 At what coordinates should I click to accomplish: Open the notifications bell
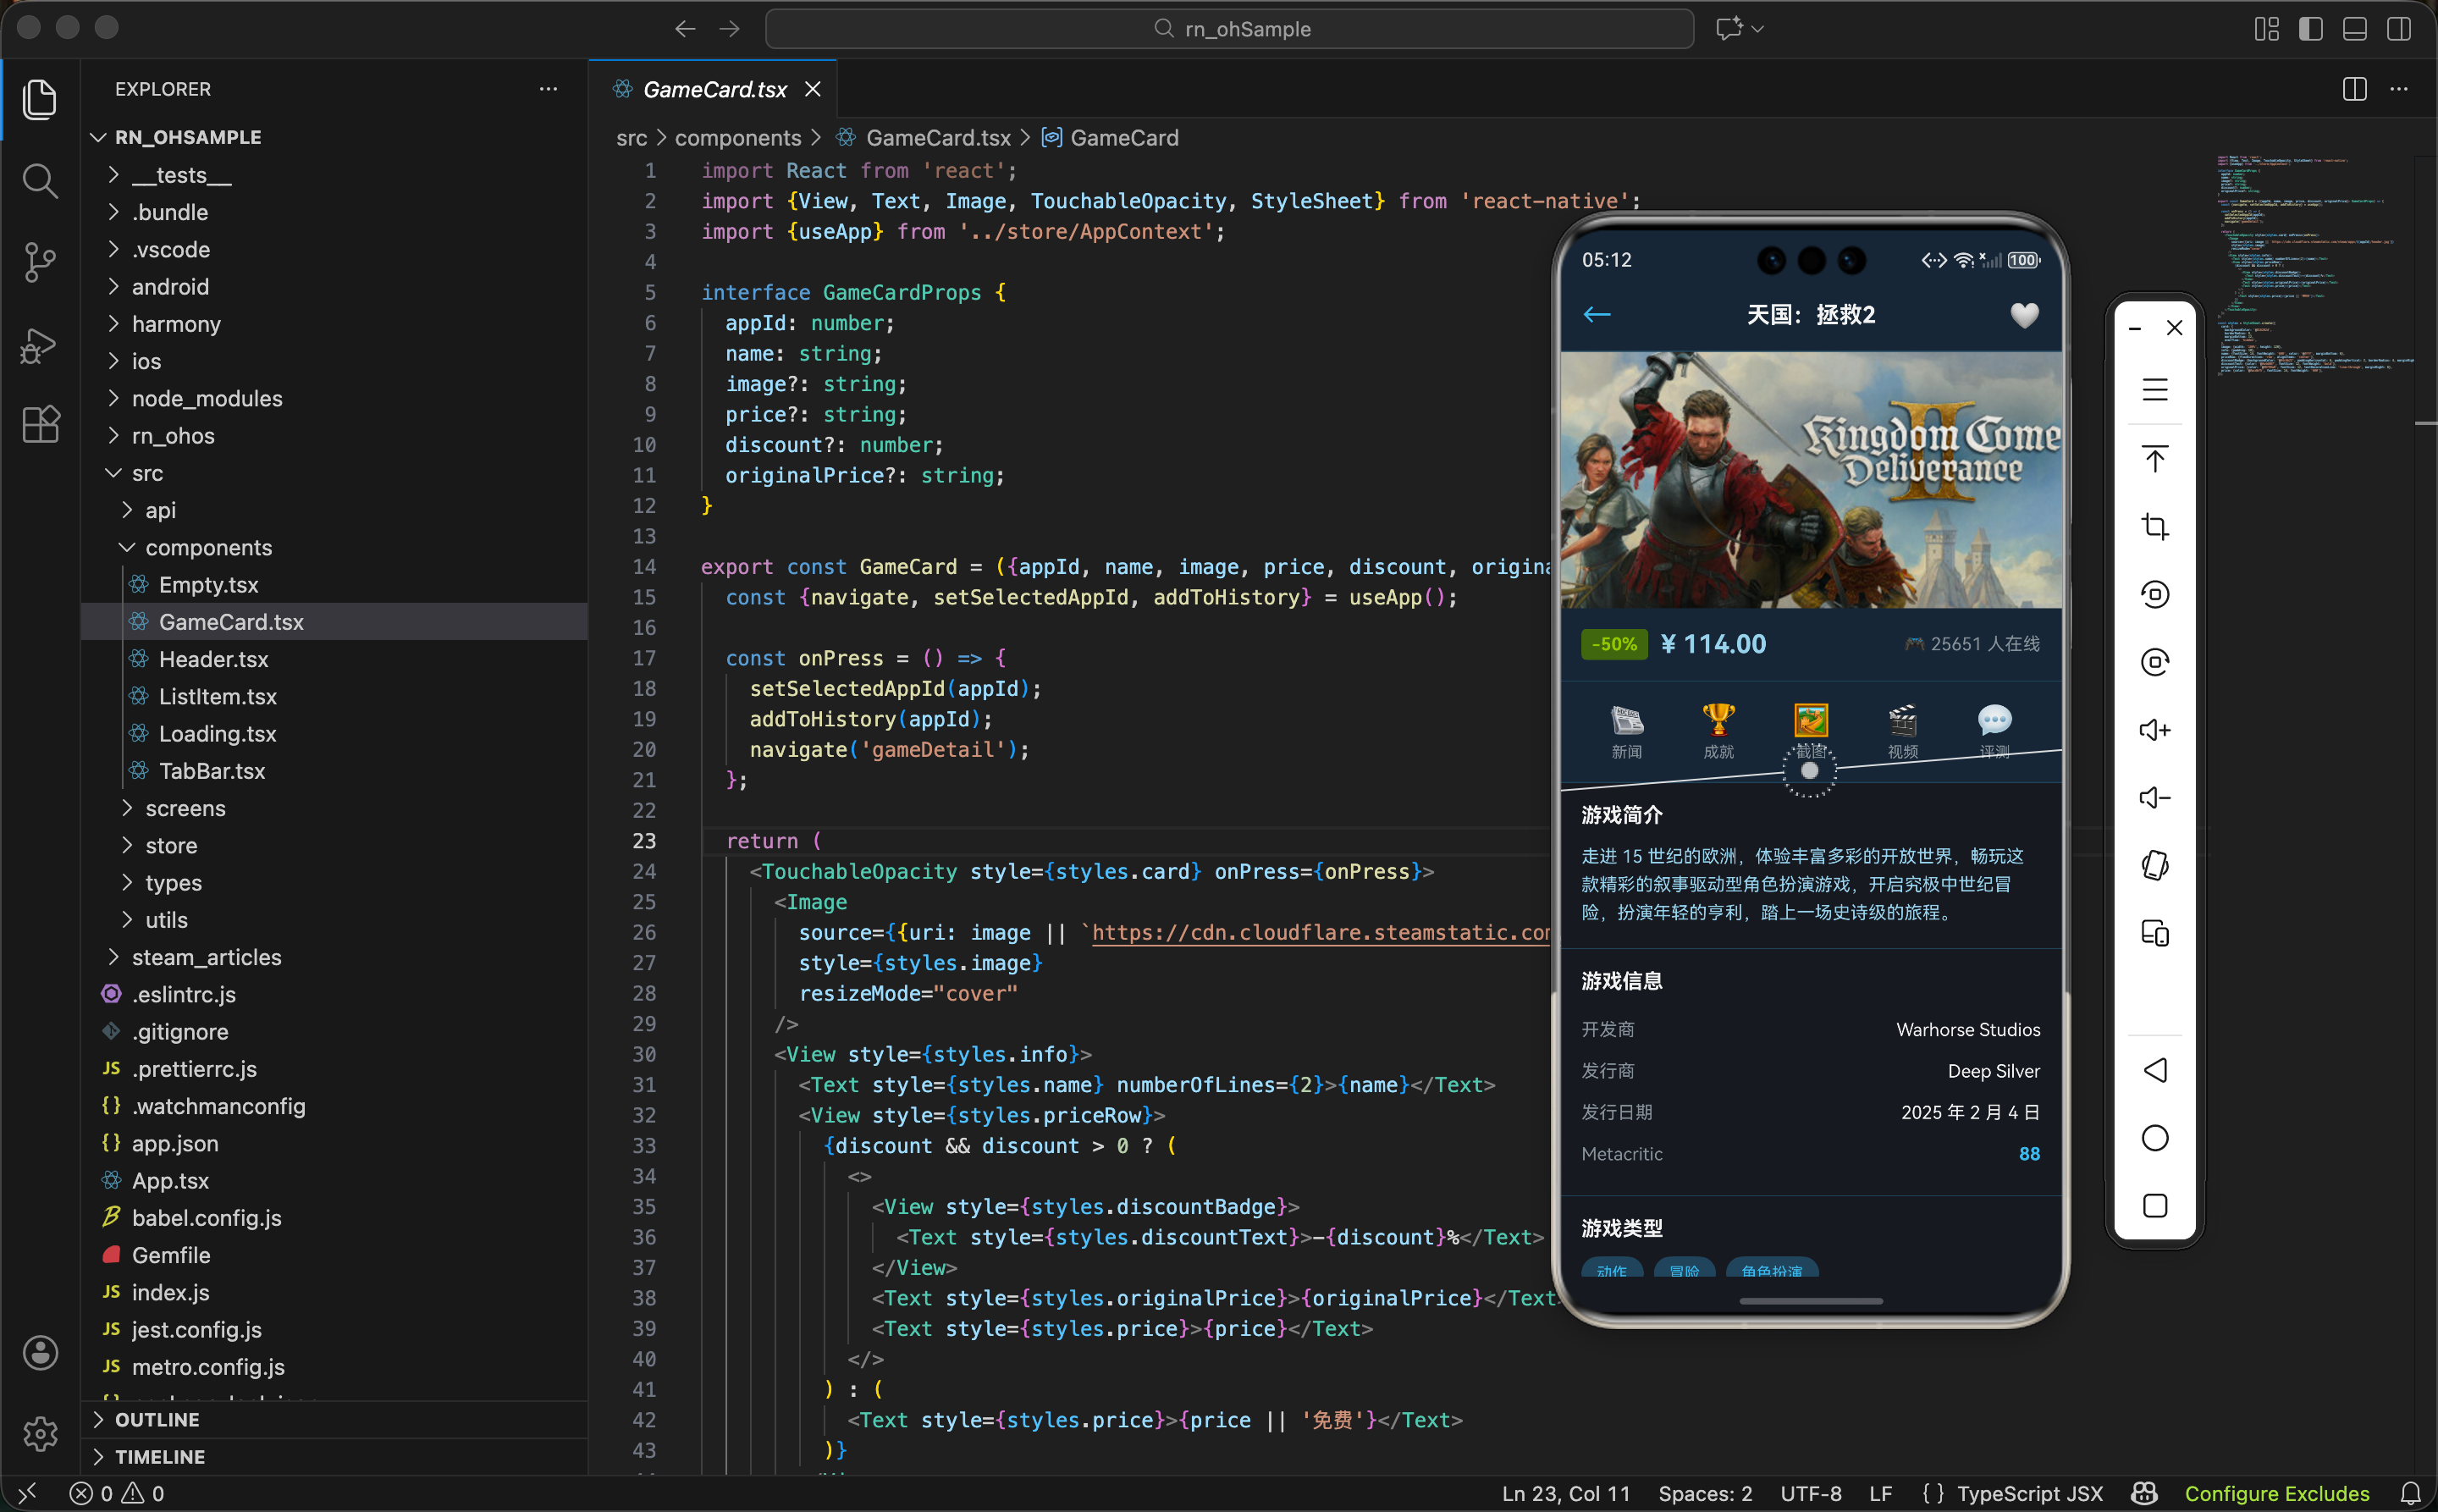coord(2411,1493)
